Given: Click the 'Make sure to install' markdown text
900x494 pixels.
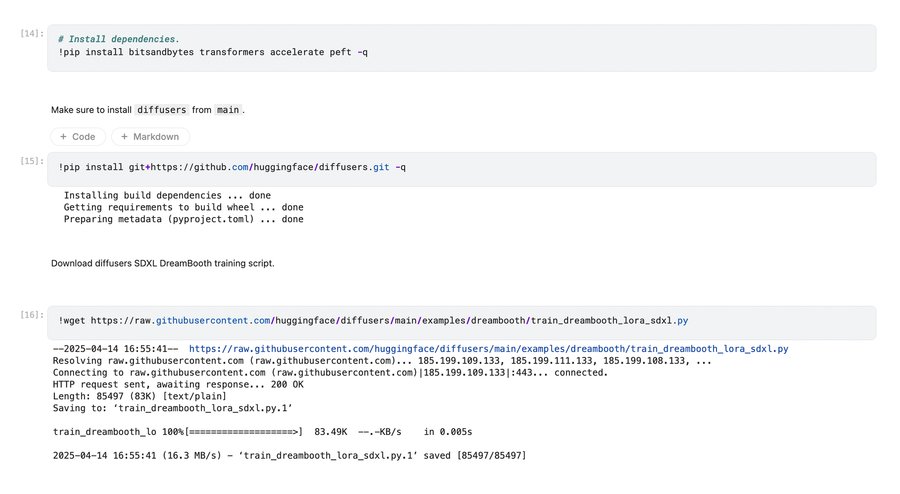Looking at the screenshot, I should (x=91, y=110).
